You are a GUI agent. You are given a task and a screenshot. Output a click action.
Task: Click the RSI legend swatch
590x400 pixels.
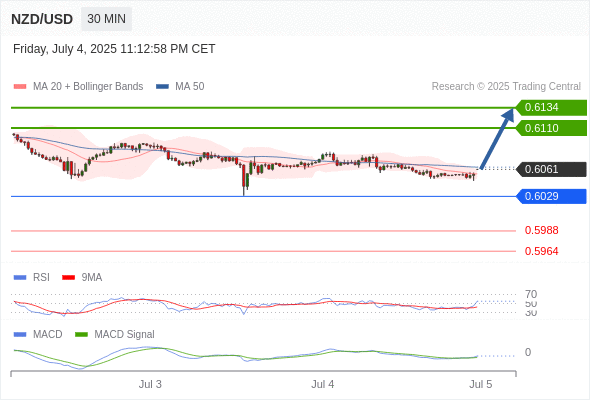[x=20, y=278]
